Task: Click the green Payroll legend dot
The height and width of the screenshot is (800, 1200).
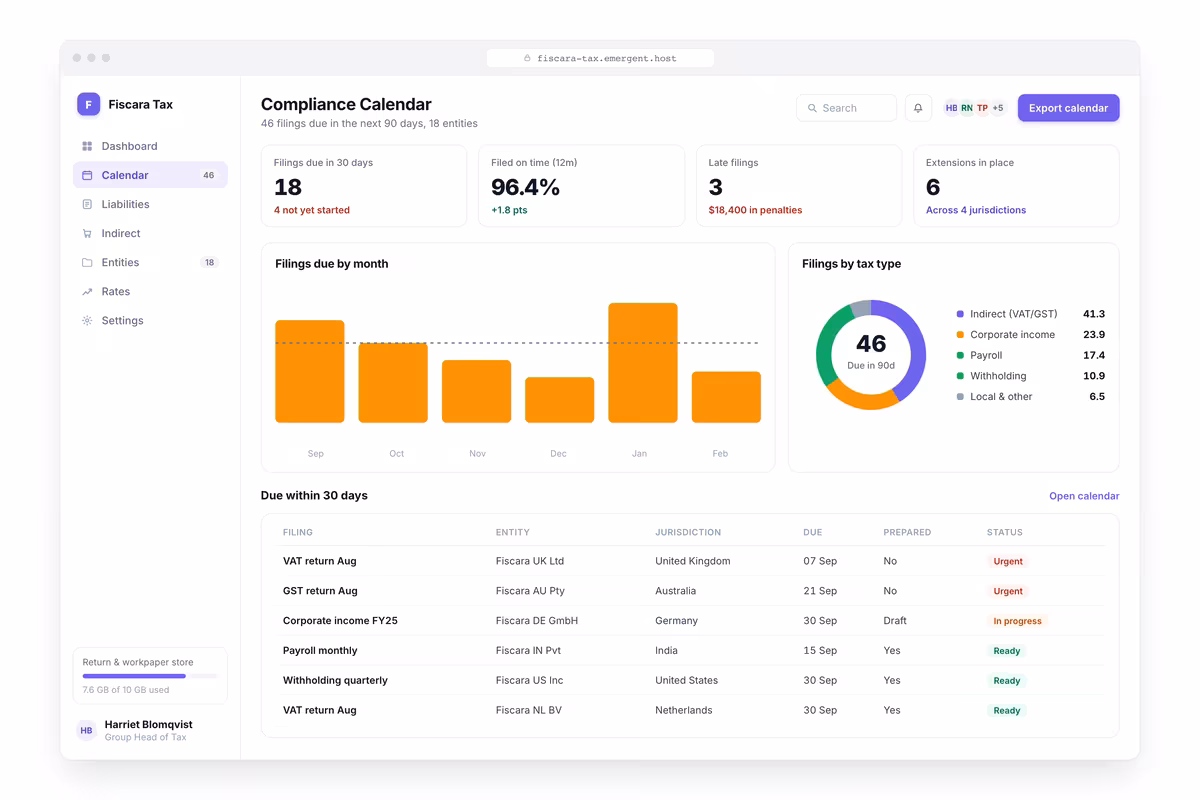Action: coord(960,355)
